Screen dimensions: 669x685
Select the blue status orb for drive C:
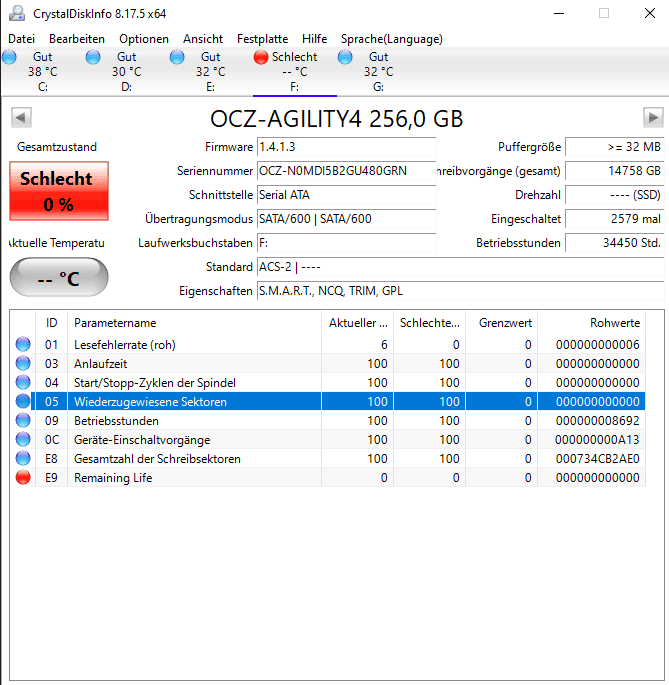point(9,57)
